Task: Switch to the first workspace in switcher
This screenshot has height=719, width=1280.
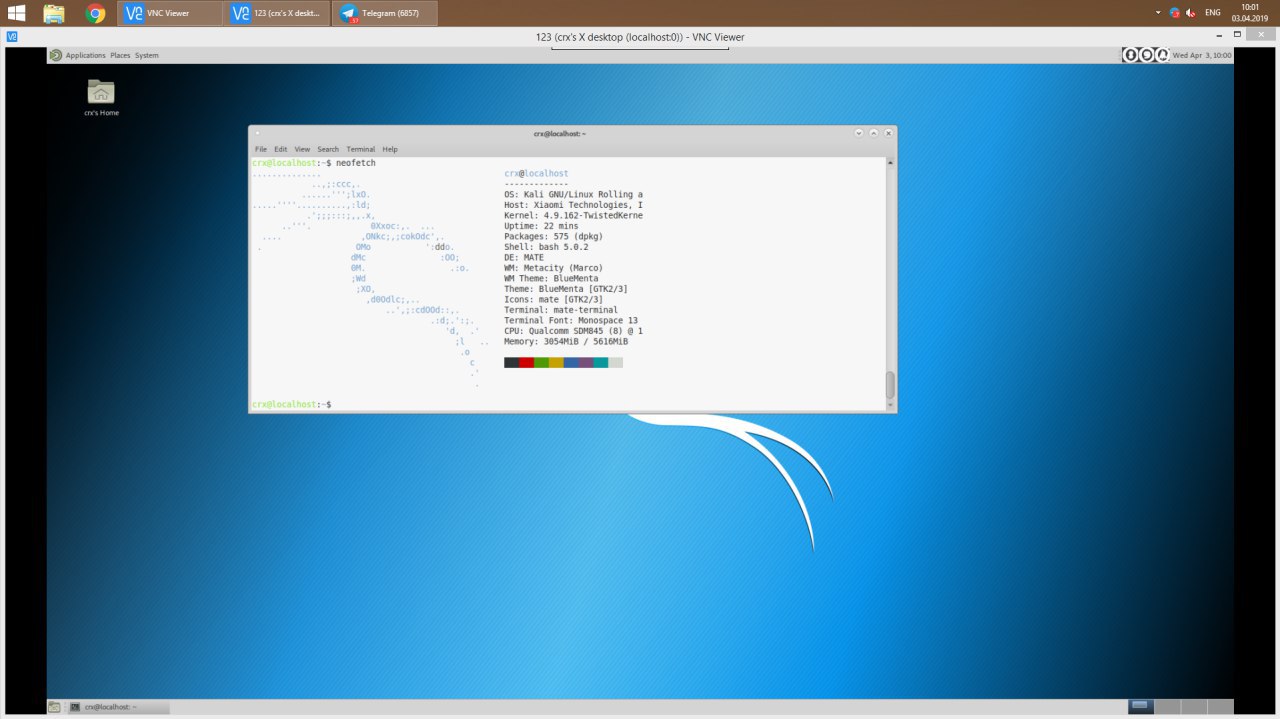Action: pos(1141,707)
